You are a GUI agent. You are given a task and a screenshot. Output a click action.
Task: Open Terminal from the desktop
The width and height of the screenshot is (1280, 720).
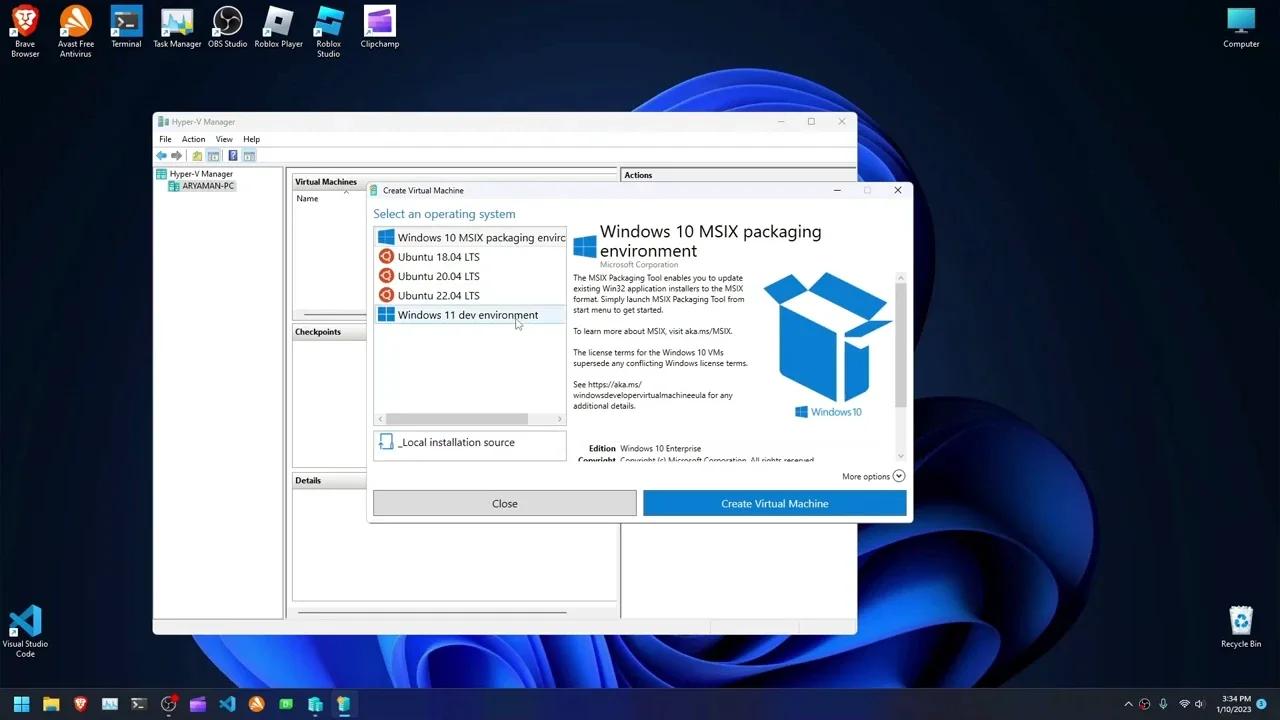(125, 20)
